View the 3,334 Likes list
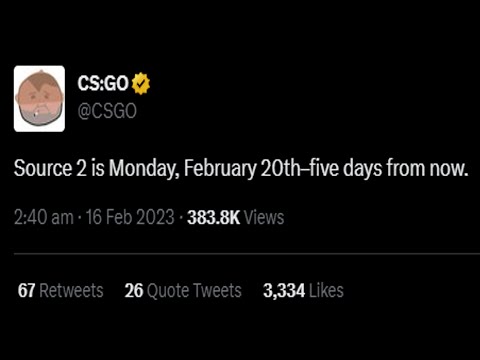 (x=303, y=290)
